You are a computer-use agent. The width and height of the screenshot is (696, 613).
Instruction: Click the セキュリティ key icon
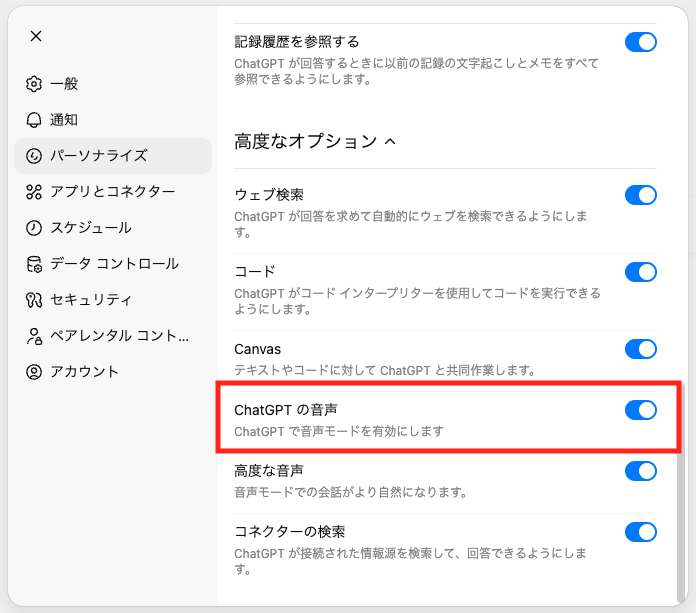(x=34, y=300)
